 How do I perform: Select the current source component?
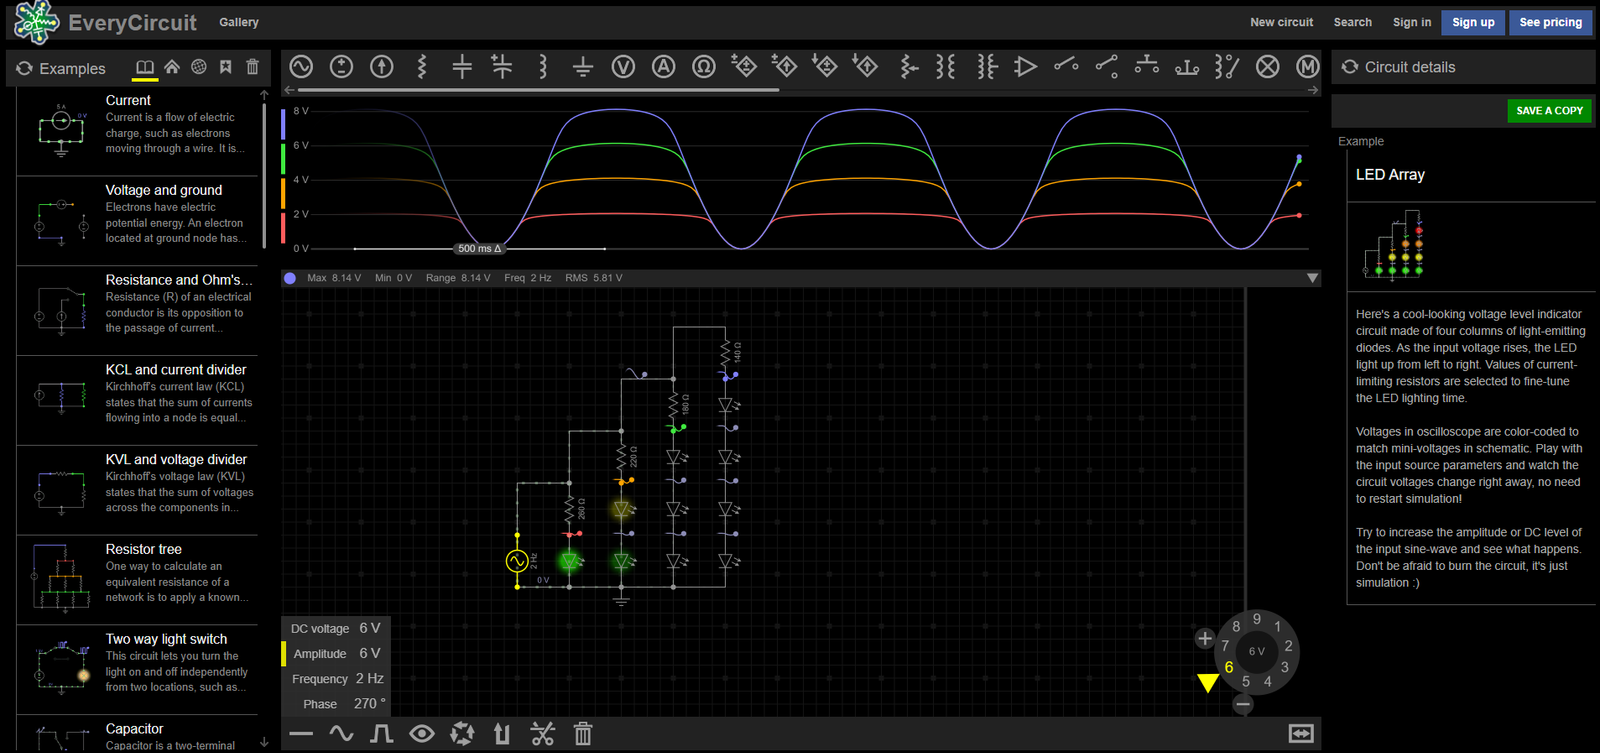381,67
